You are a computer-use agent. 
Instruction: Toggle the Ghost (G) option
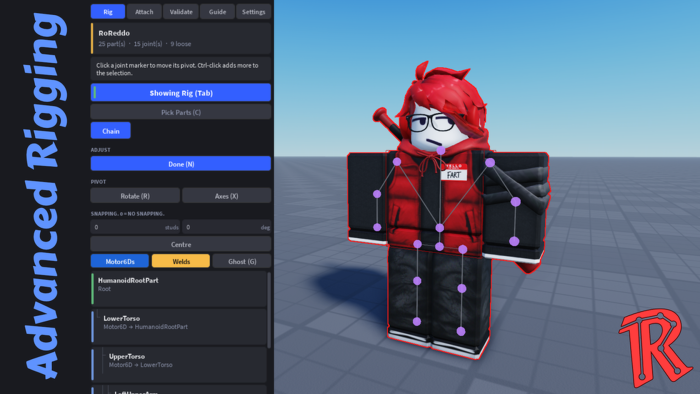pos(242,261)
